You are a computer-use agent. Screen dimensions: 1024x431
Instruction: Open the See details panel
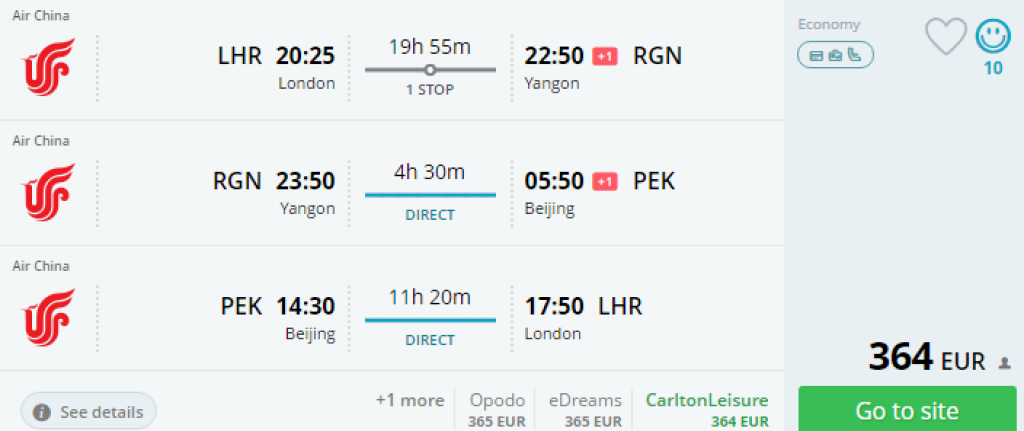(89, 411)
